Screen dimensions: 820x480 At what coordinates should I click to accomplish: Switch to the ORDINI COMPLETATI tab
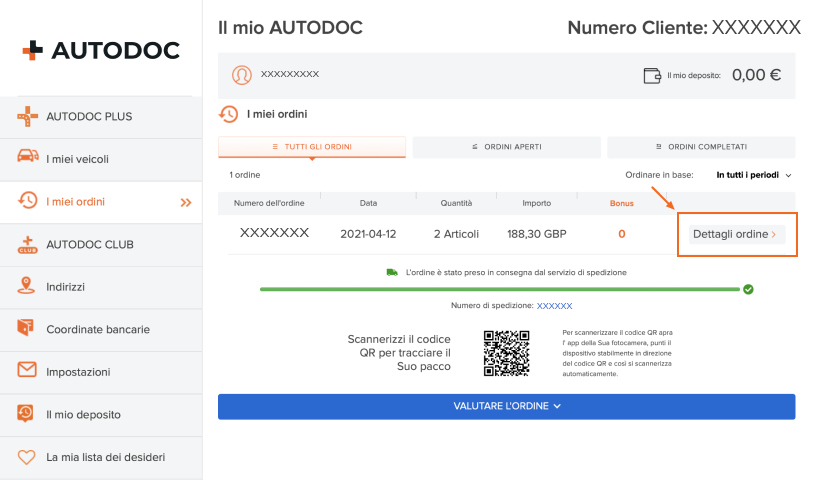coord(700,147)
